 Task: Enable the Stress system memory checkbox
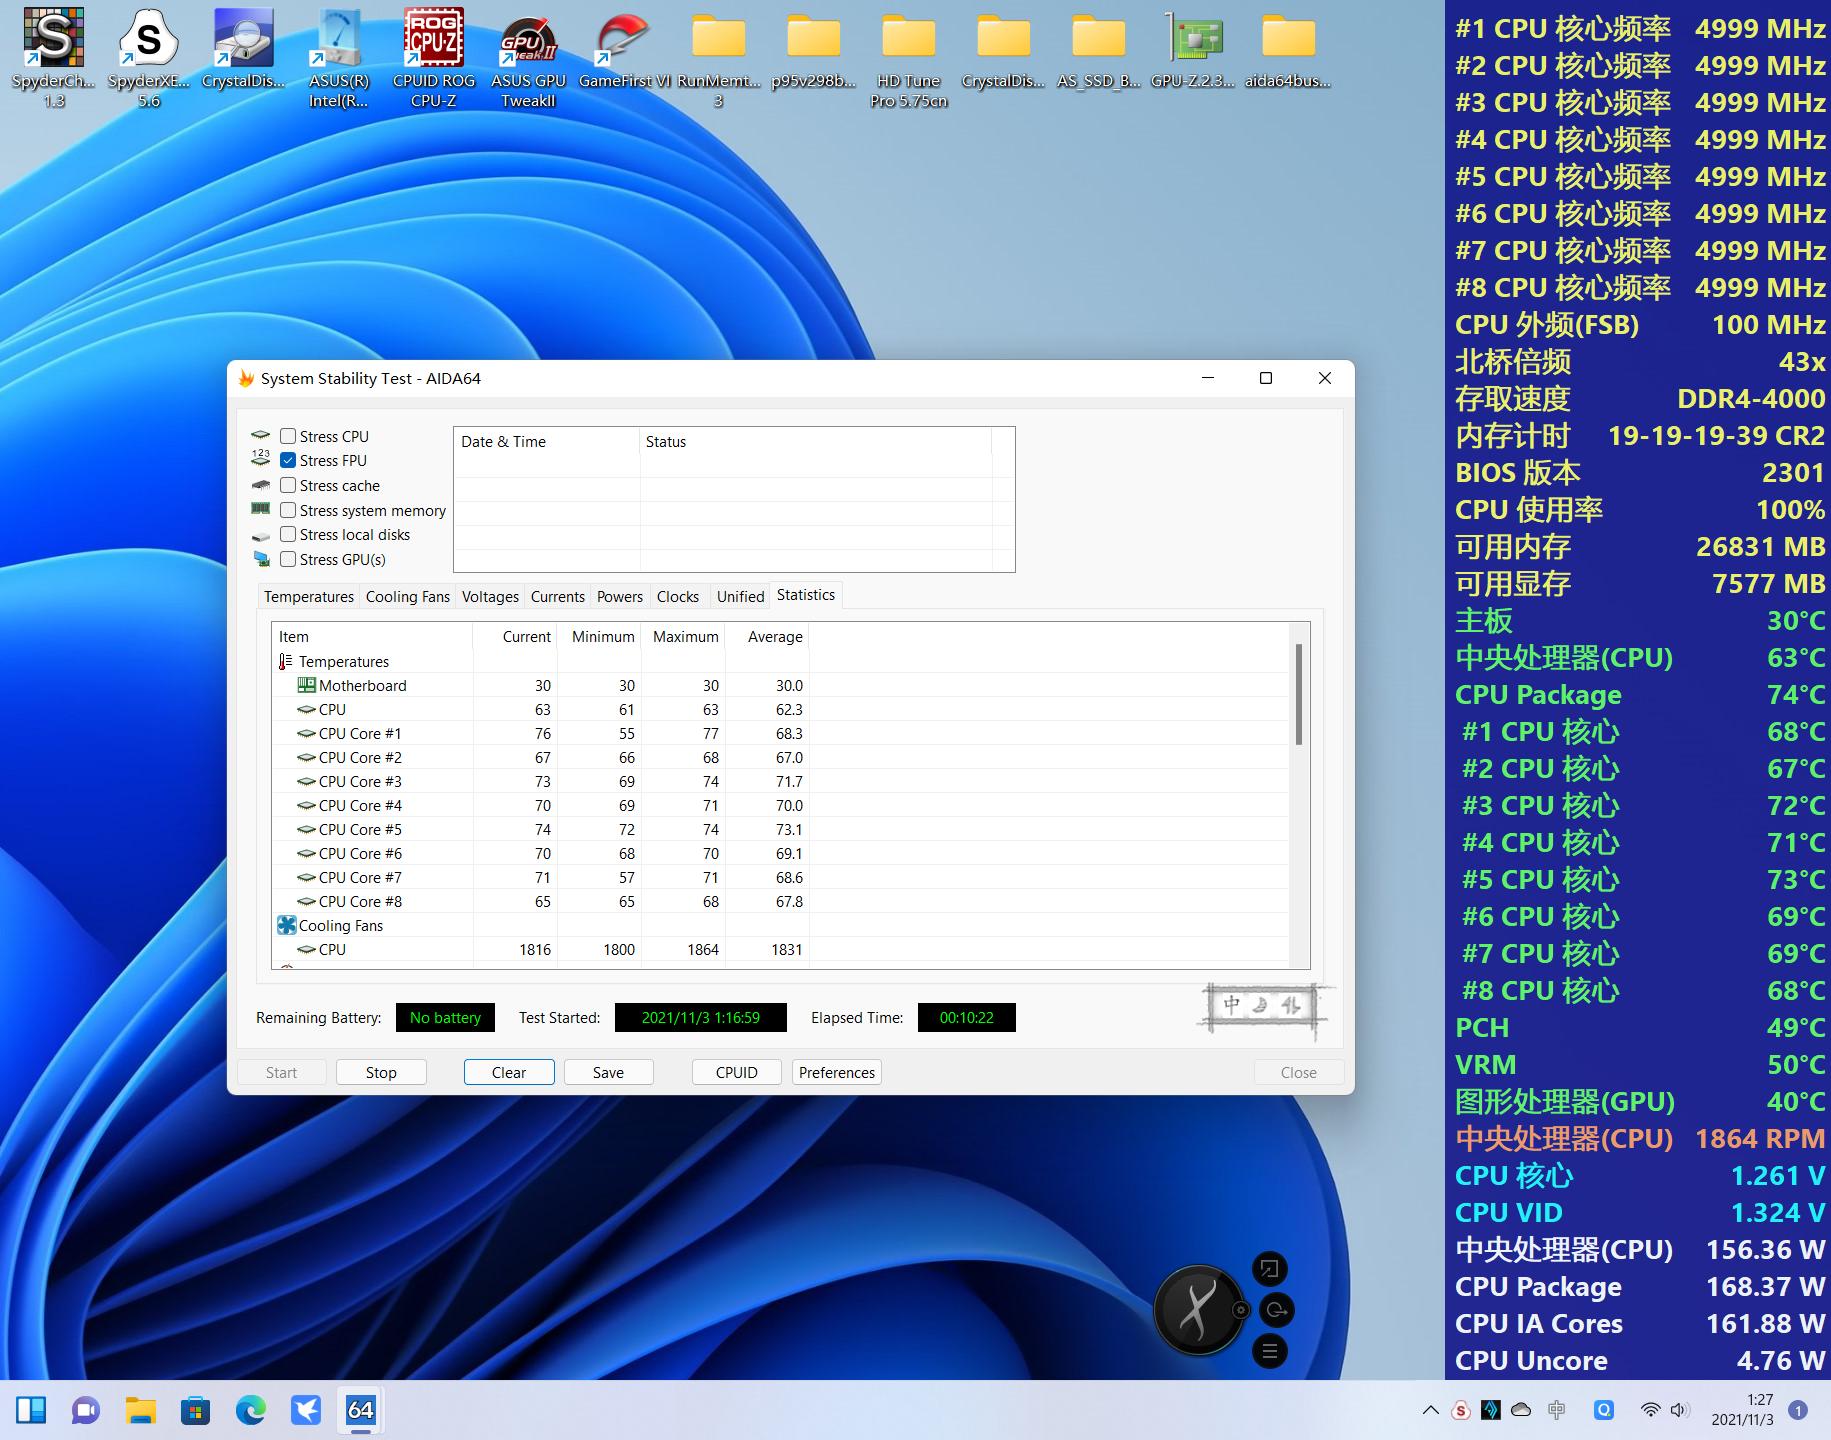pyautogui.click(x=288, y=510)
